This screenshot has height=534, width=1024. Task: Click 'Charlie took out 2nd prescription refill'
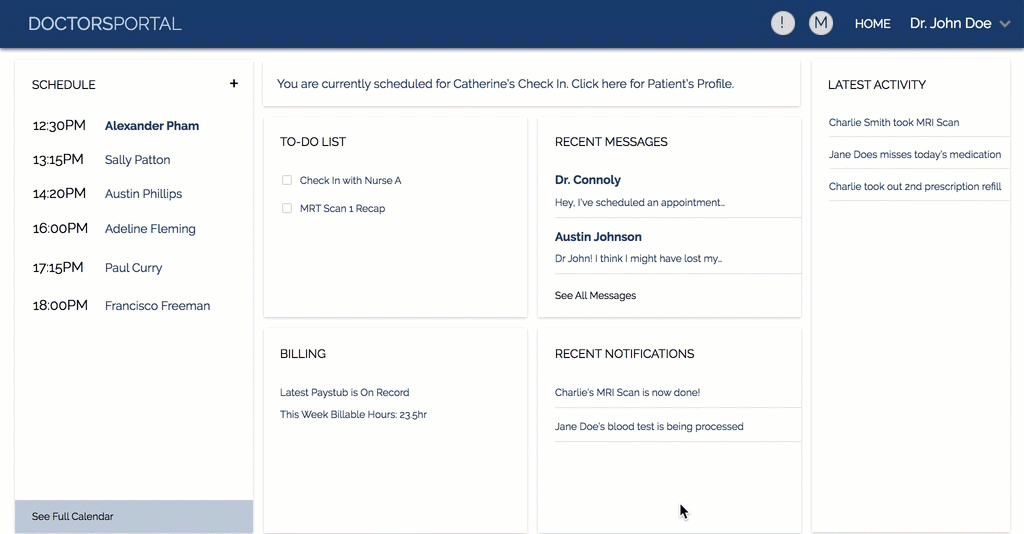coord(914,186)
